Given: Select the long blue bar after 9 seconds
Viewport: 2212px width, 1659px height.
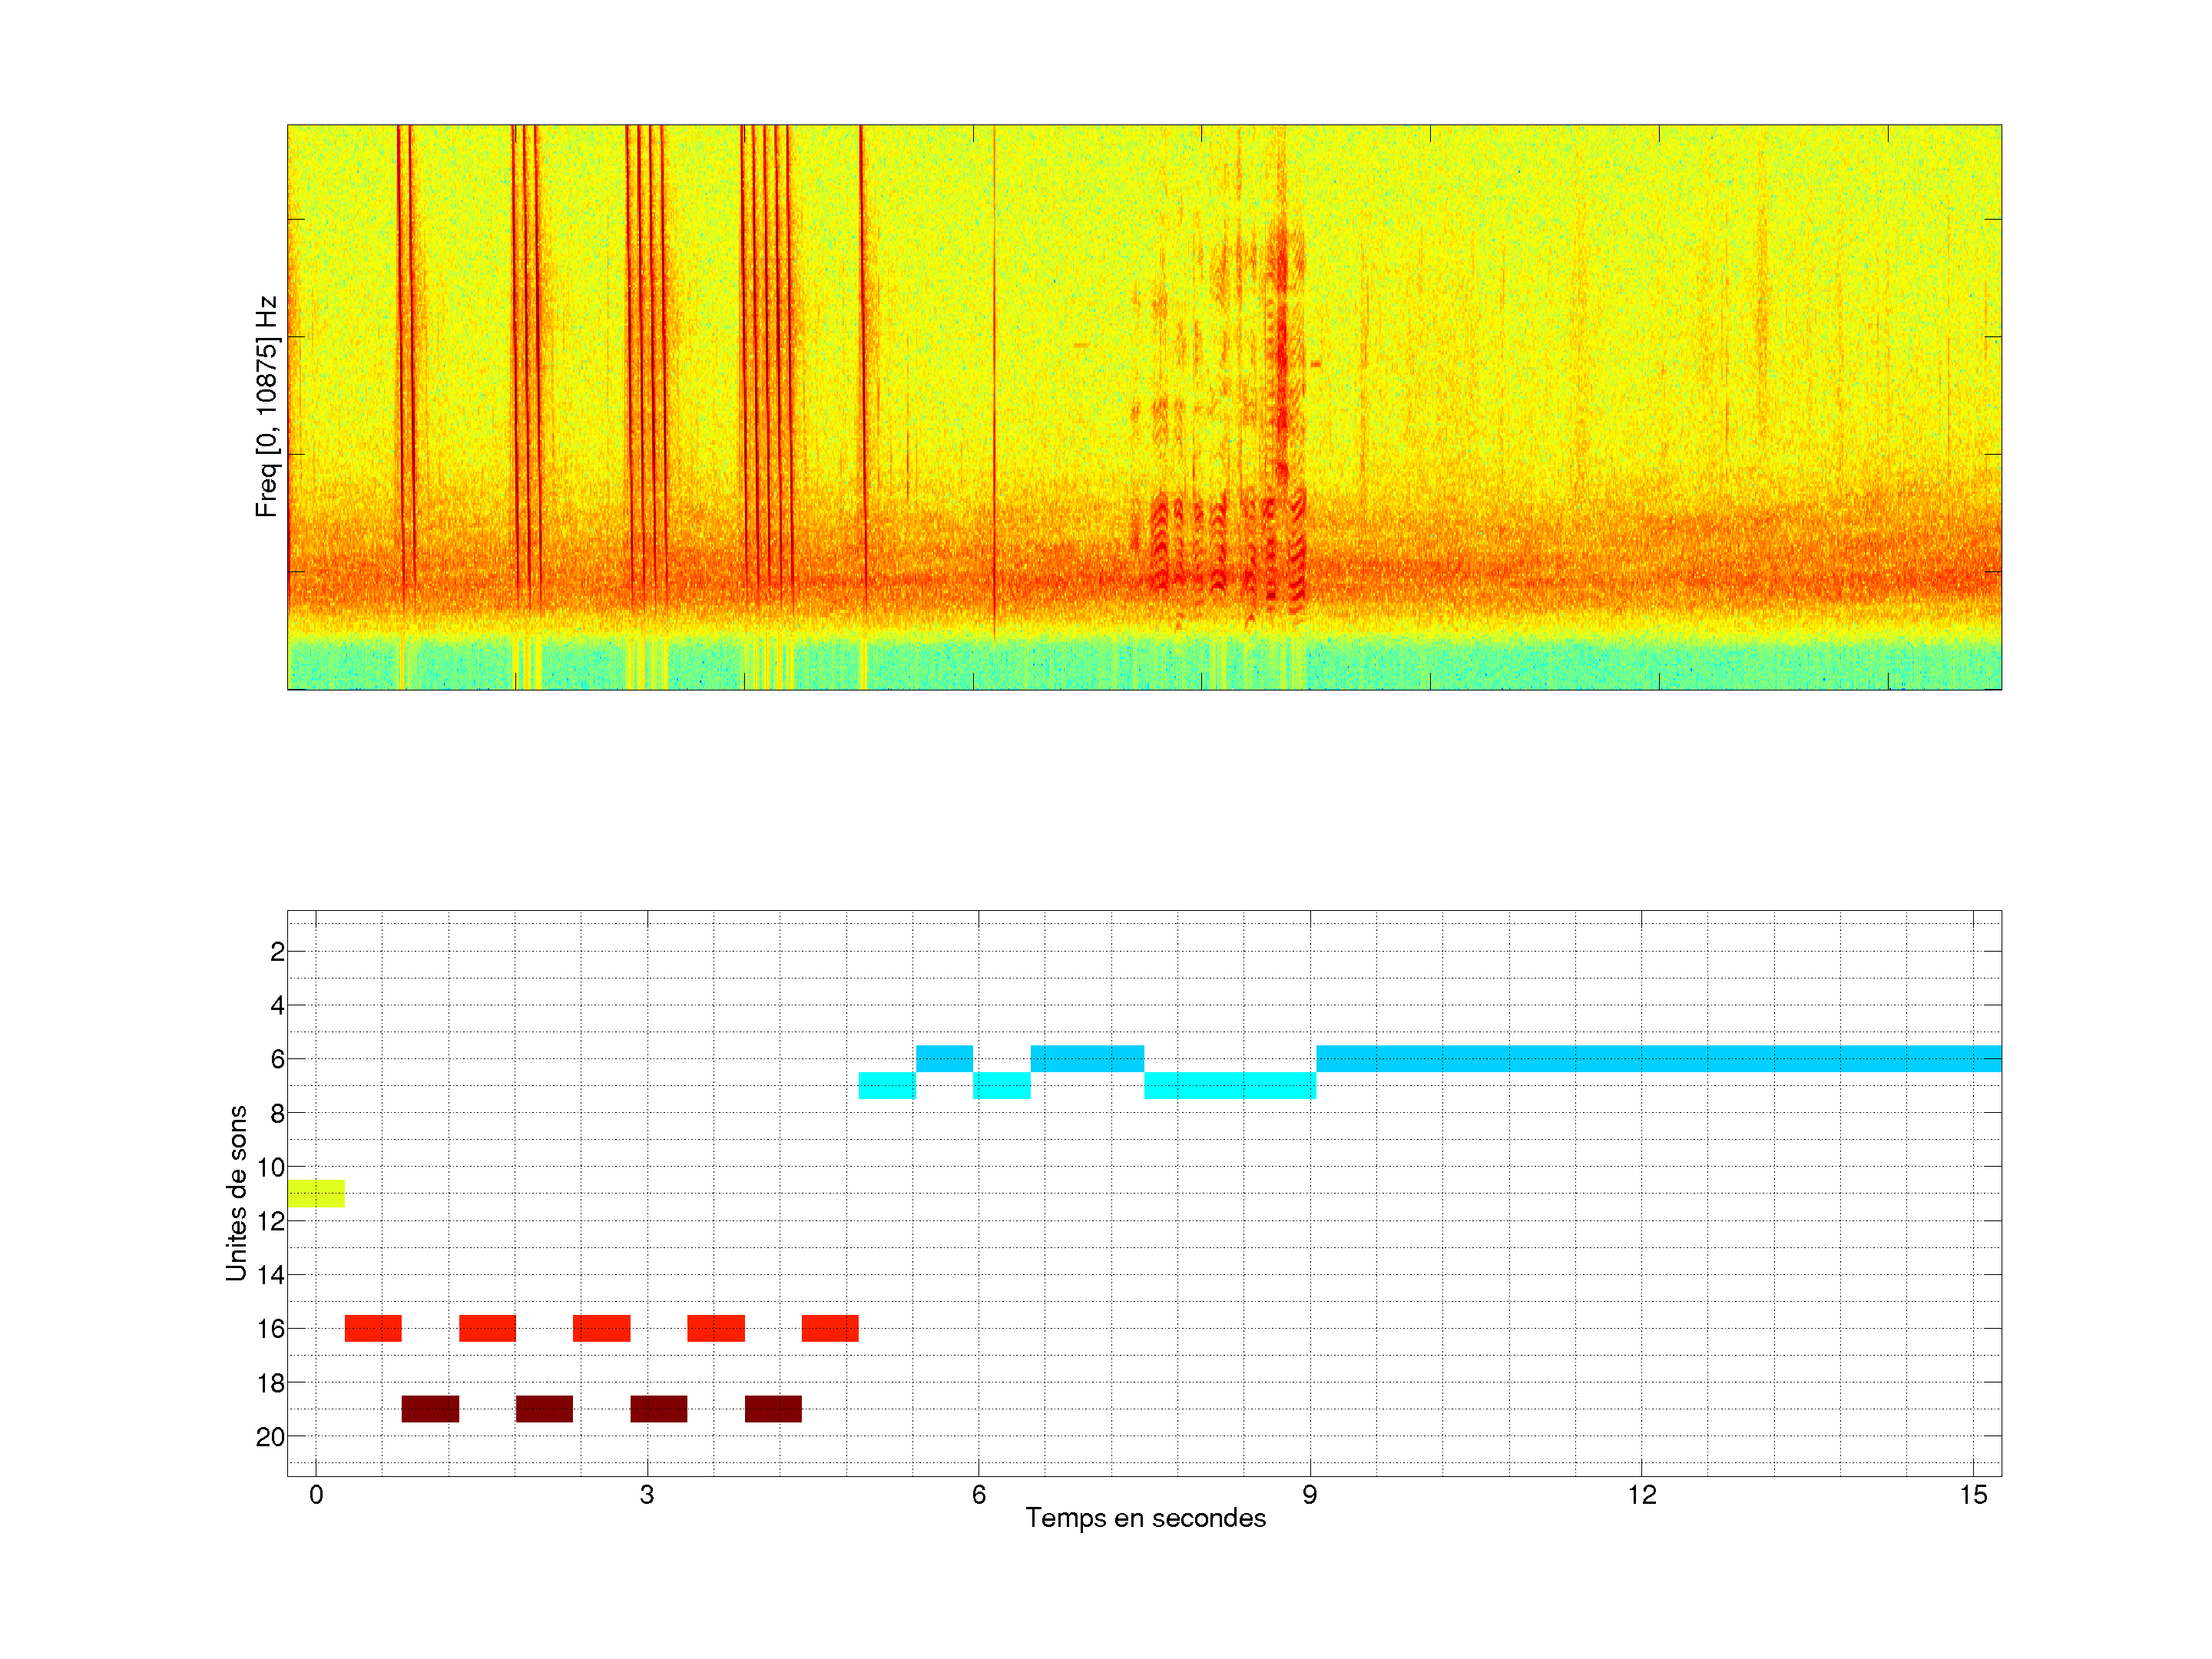Looking at the screenshot, I should coord(1658,1058).
